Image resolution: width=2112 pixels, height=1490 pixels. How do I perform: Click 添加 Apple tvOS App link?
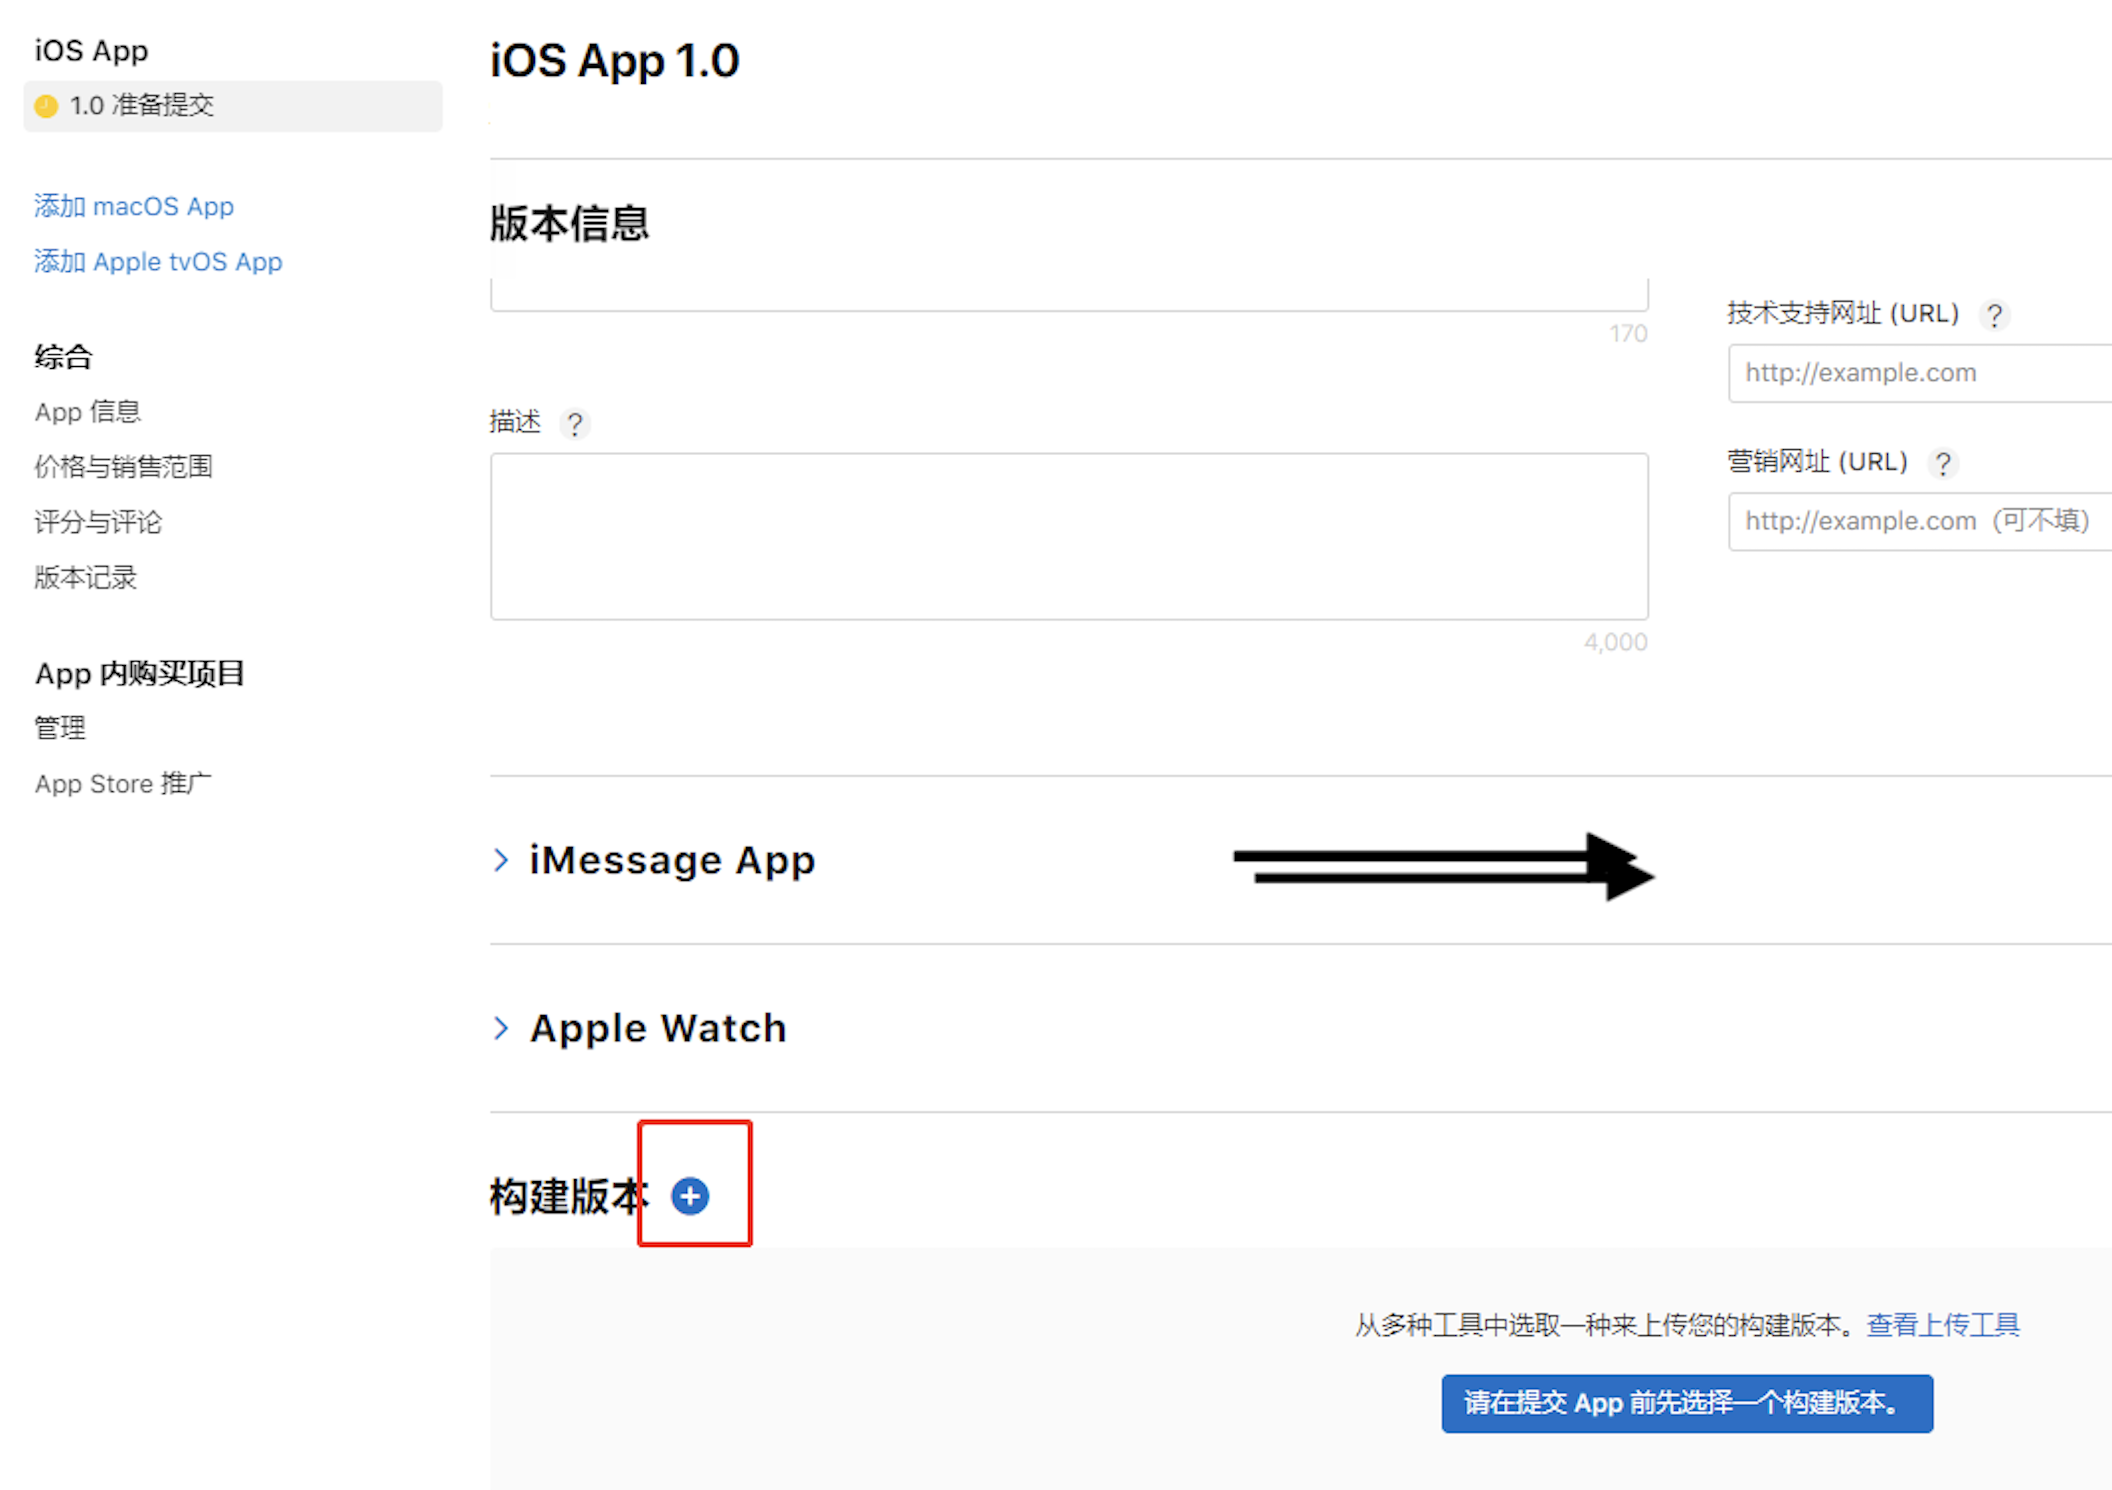(x=157, y=261)
